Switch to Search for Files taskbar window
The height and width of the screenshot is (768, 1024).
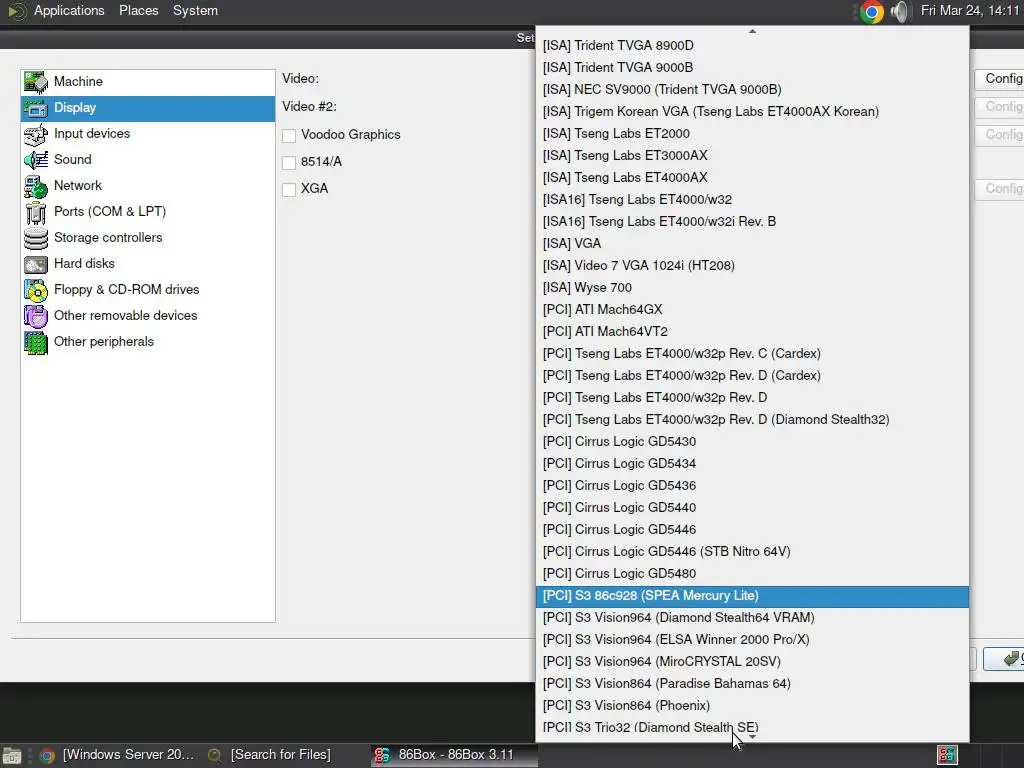(x=269, y=755)
